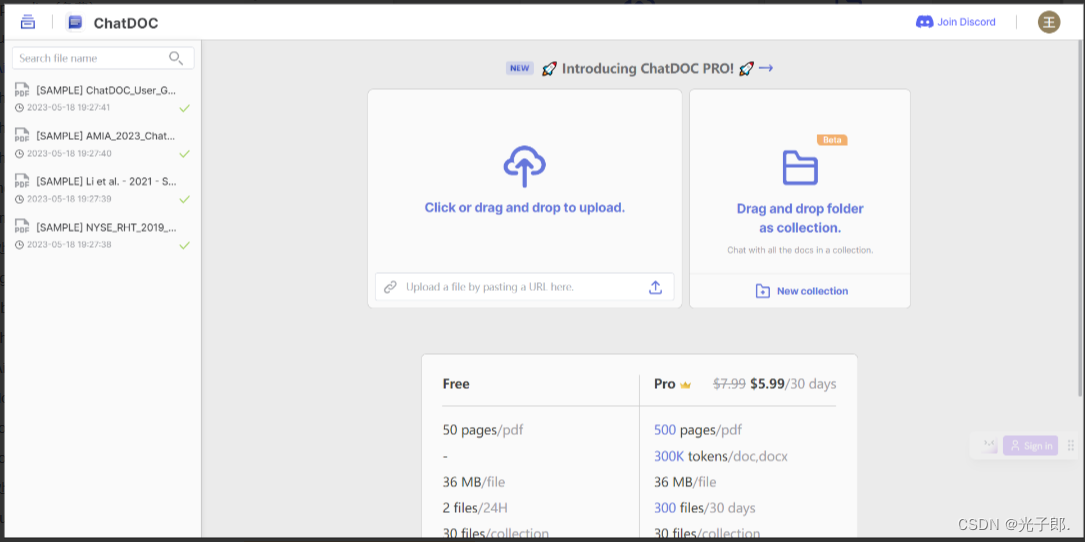This screenshot has width=1085, height=542.
Task: Click the drag handle beside Sign in
Action: 1070,445
